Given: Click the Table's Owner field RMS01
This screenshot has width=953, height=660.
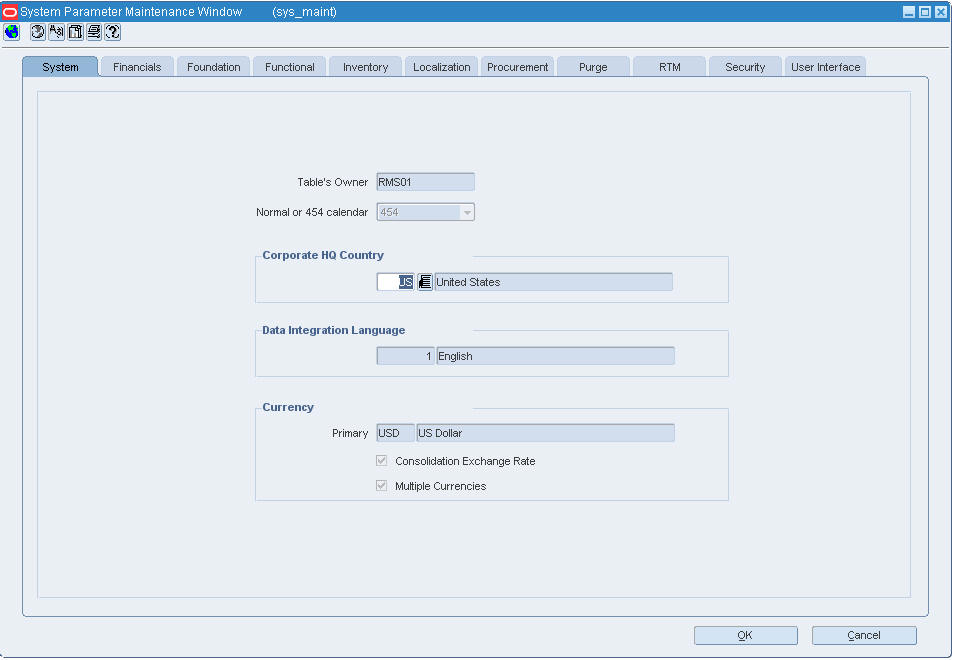Looking at the screenshot, I should (x=425, y=182).
